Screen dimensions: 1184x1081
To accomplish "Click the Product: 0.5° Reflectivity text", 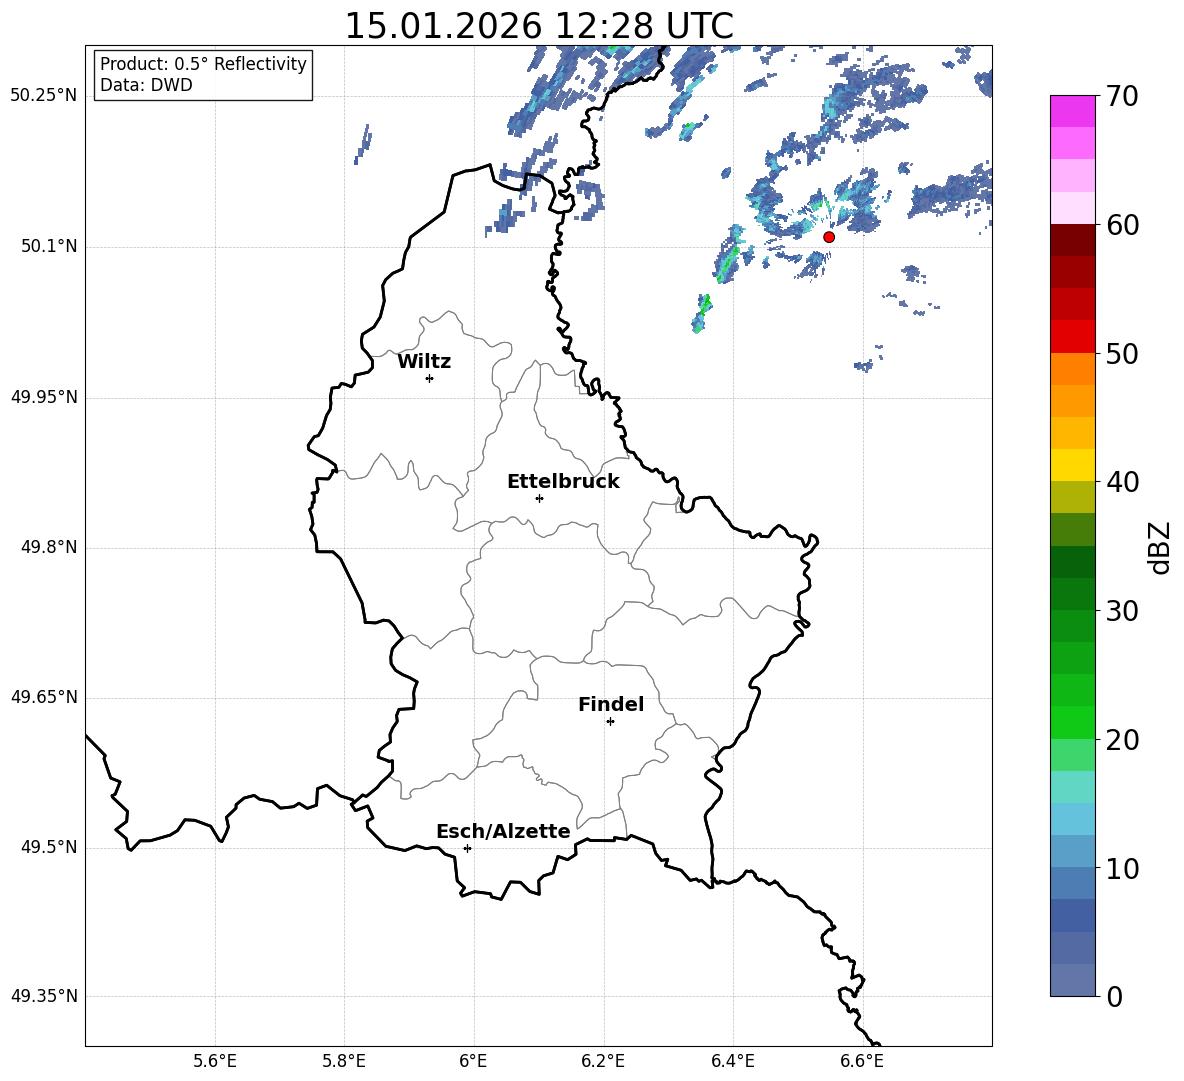I will tap(203, 64).
